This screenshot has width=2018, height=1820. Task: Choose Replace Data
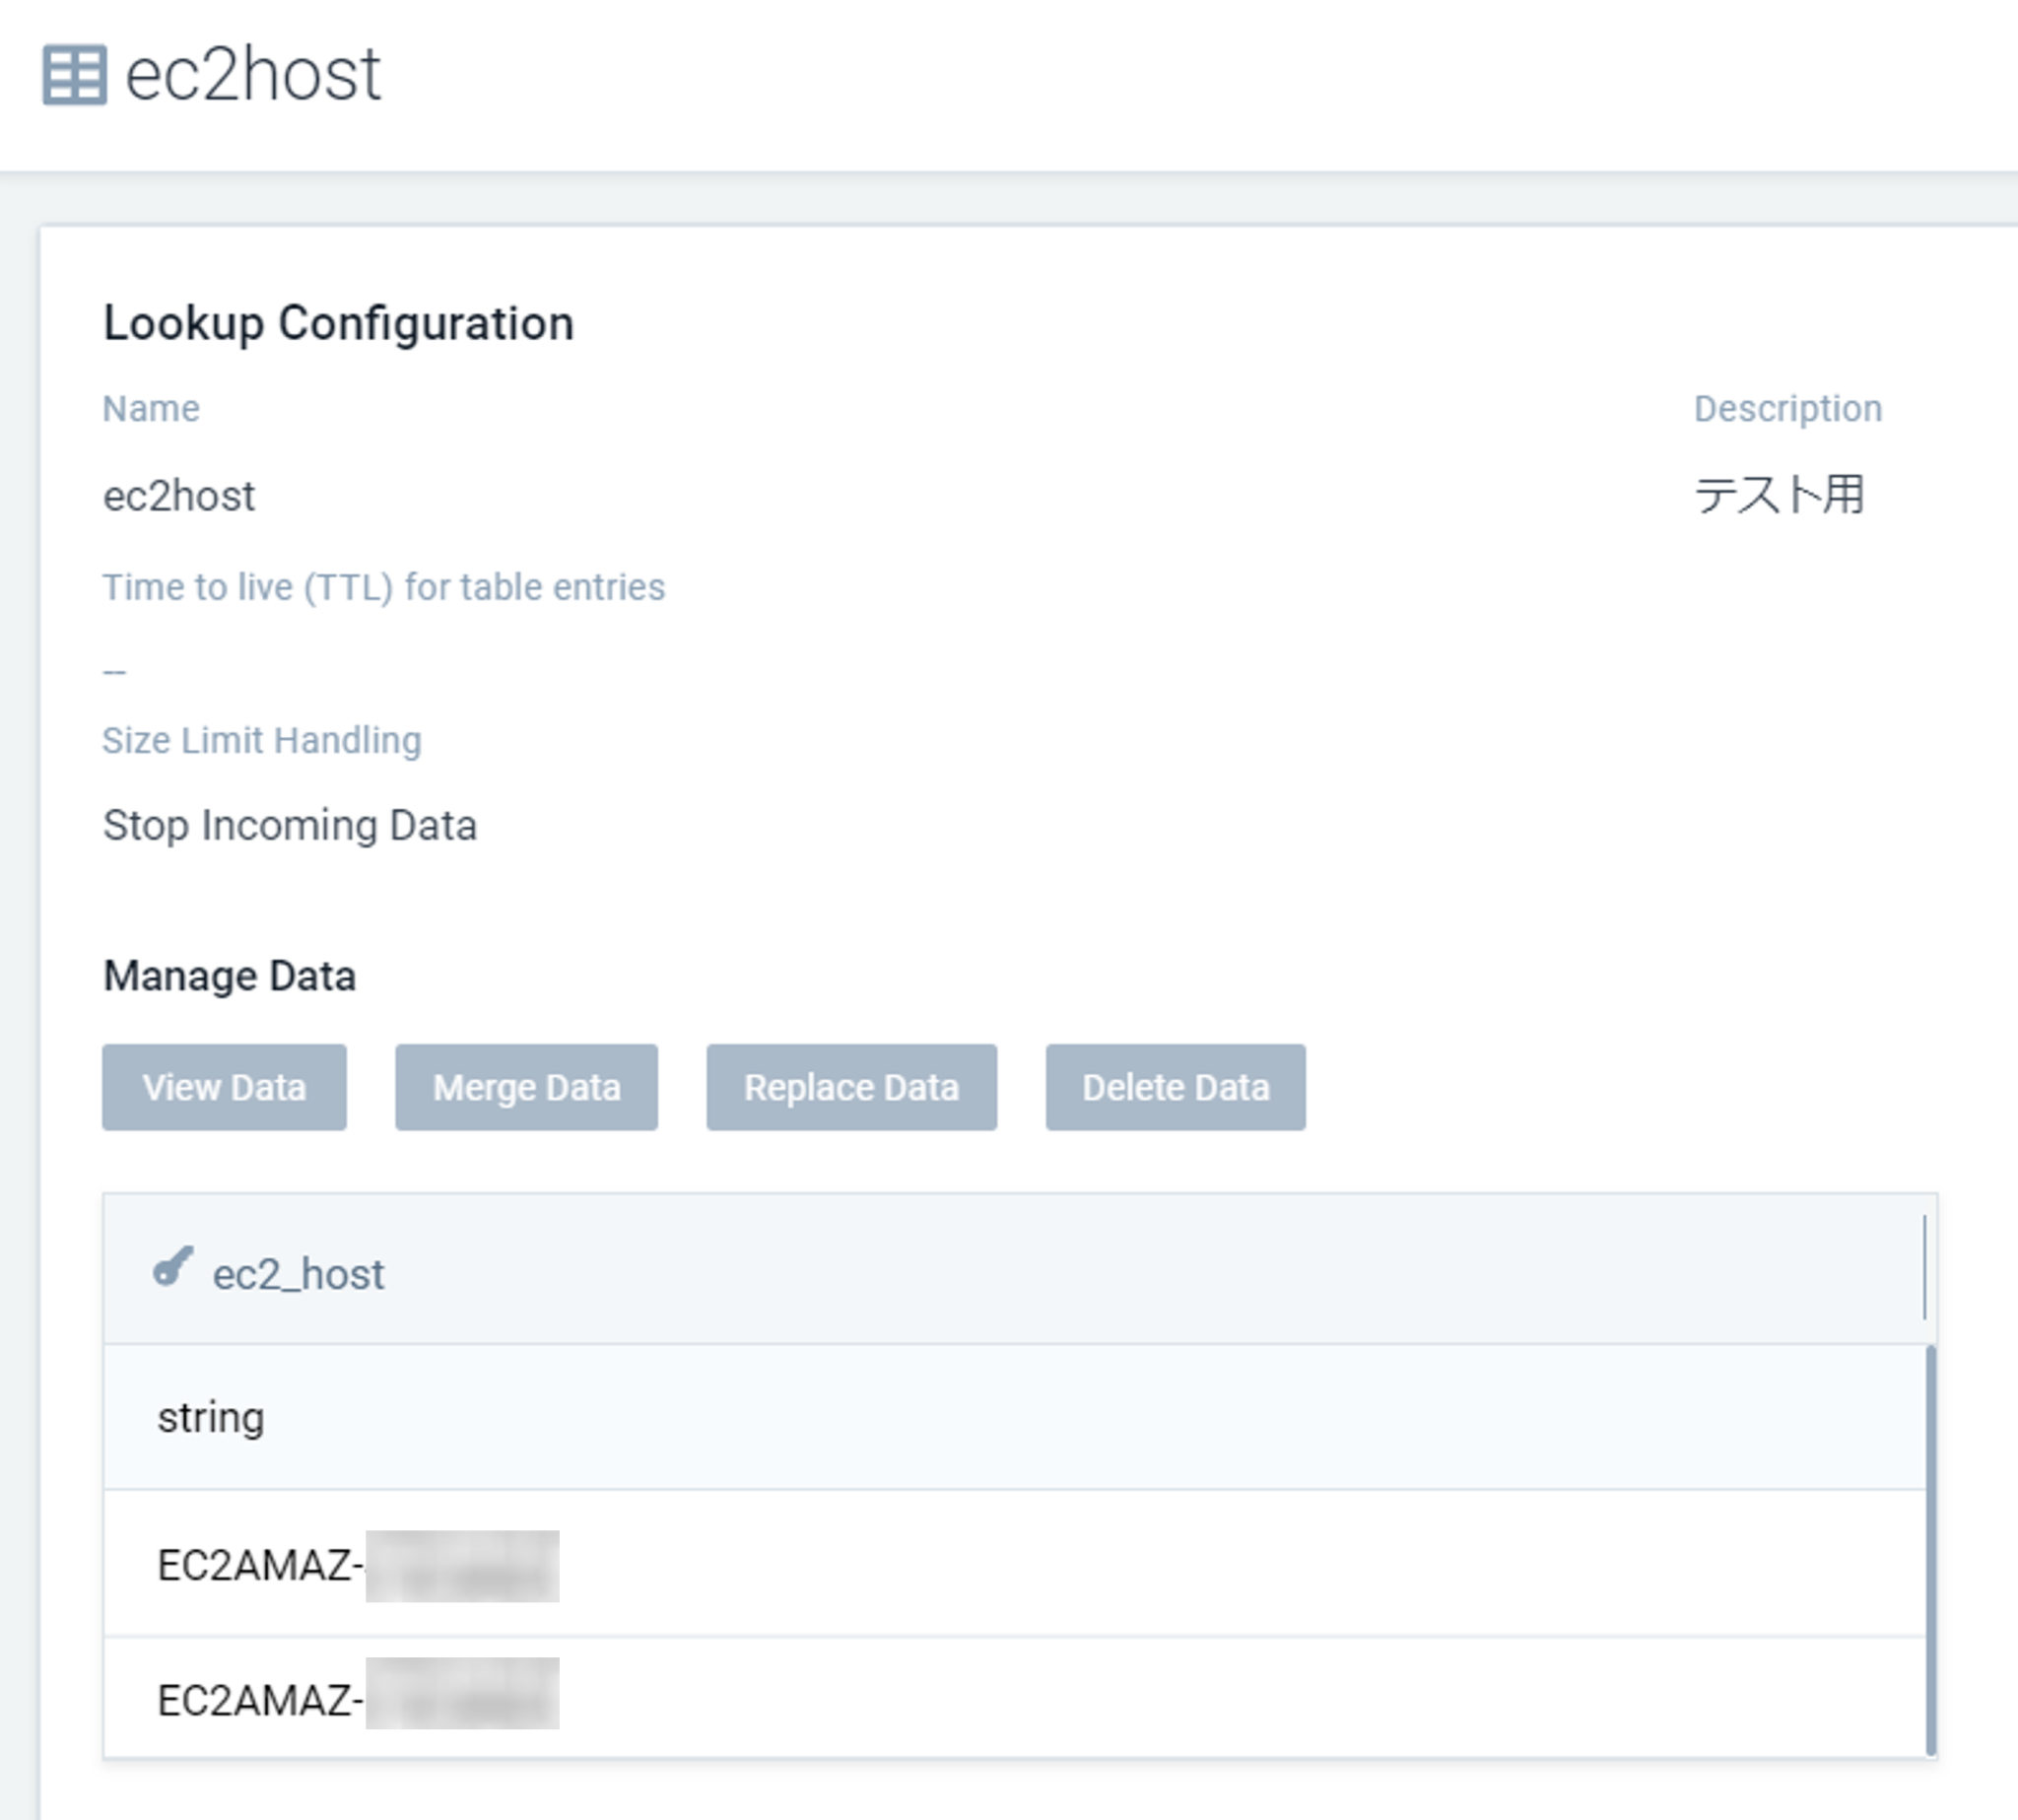coord(851,1087)
